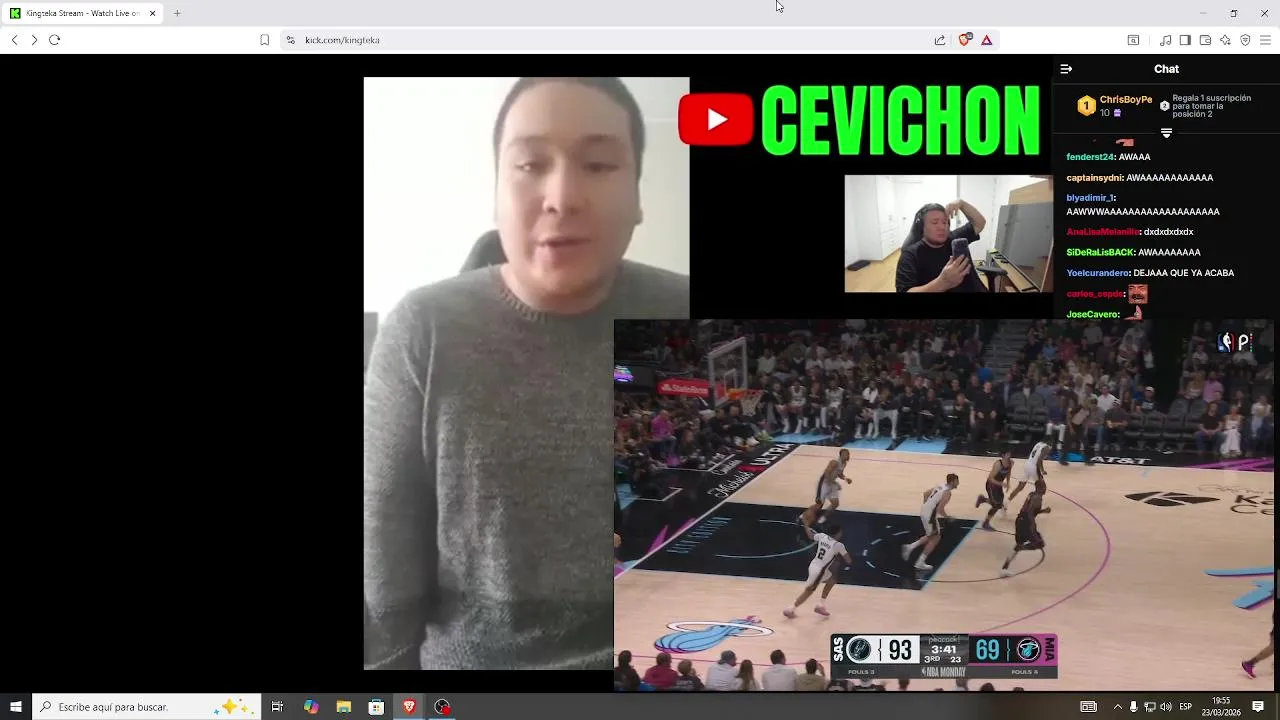Image resolution: width=1280 pixels, height=720 pixels.
Task: Click the microphone tray icon
Action: click(x=1133, y=707)
